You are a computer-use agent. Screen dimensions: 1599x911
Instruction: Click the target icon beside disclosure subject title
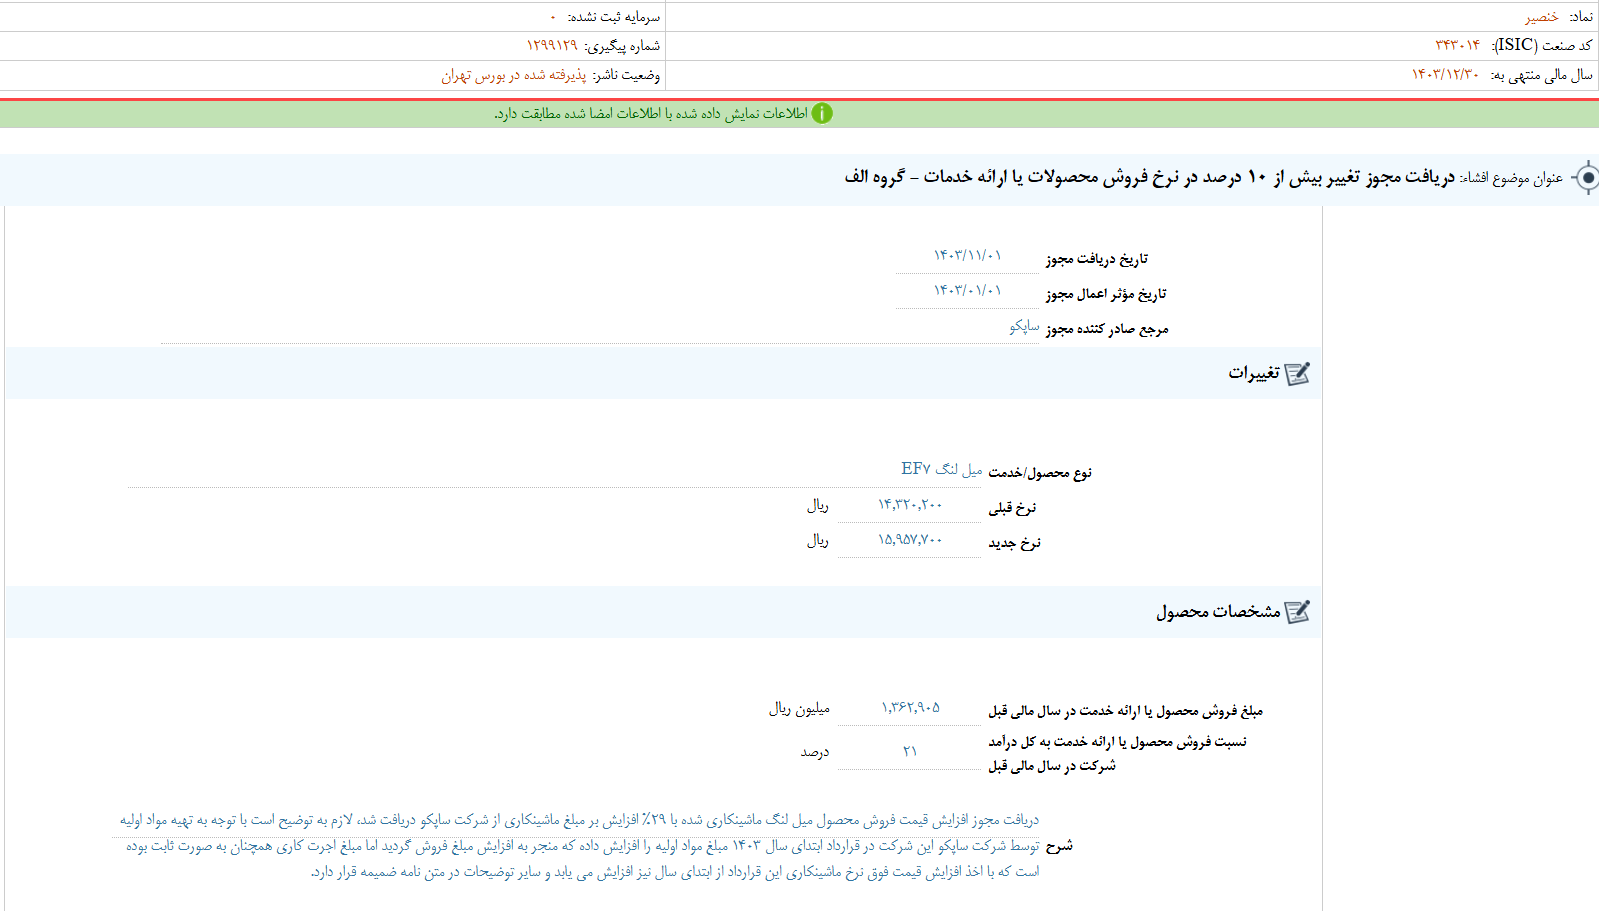[x=1586, y=178]
